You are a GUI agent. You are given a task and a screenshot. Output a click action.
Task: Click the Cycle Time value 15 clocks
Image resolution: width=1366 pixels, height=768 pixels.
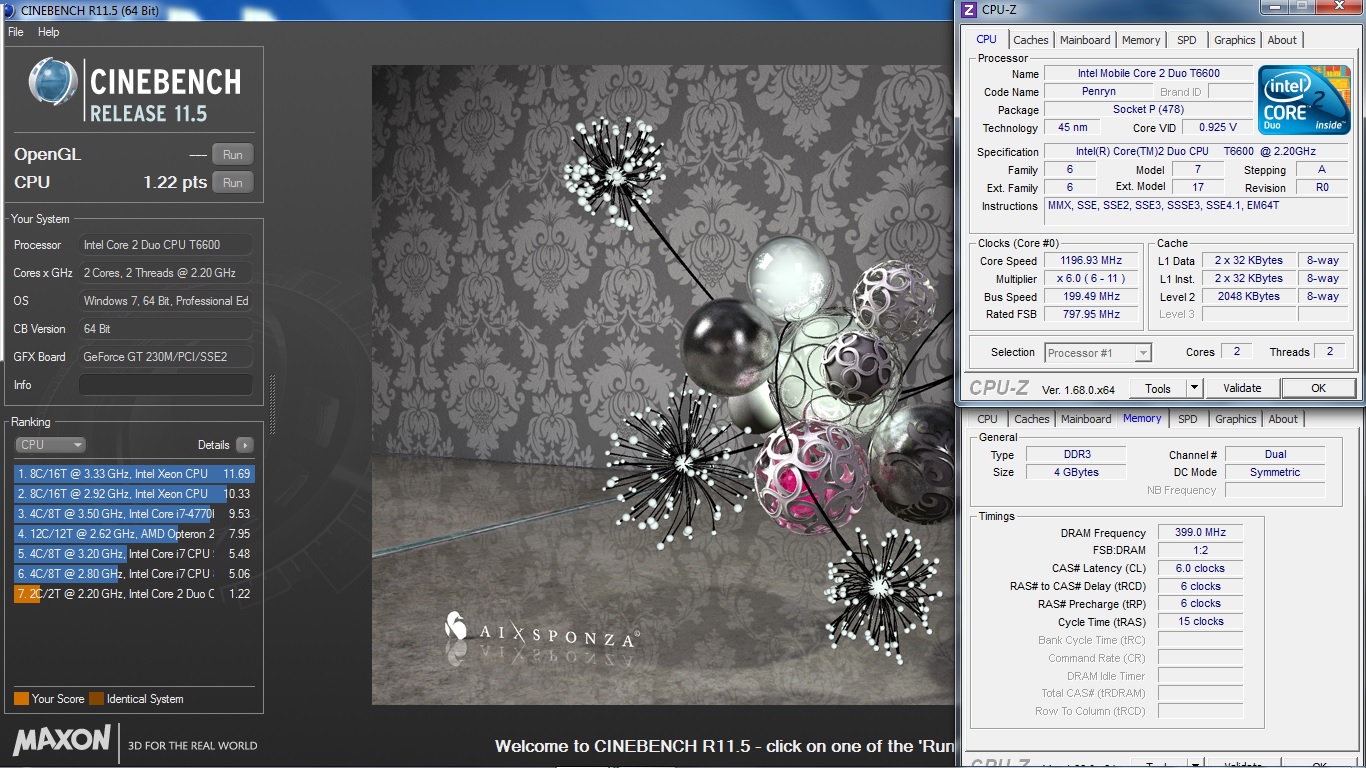coord(1201,621)
